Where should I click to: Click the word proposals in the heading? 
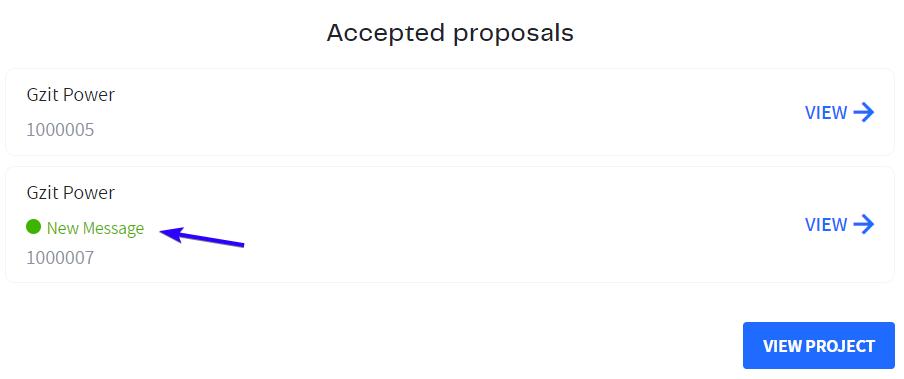[x=514, y=35]
